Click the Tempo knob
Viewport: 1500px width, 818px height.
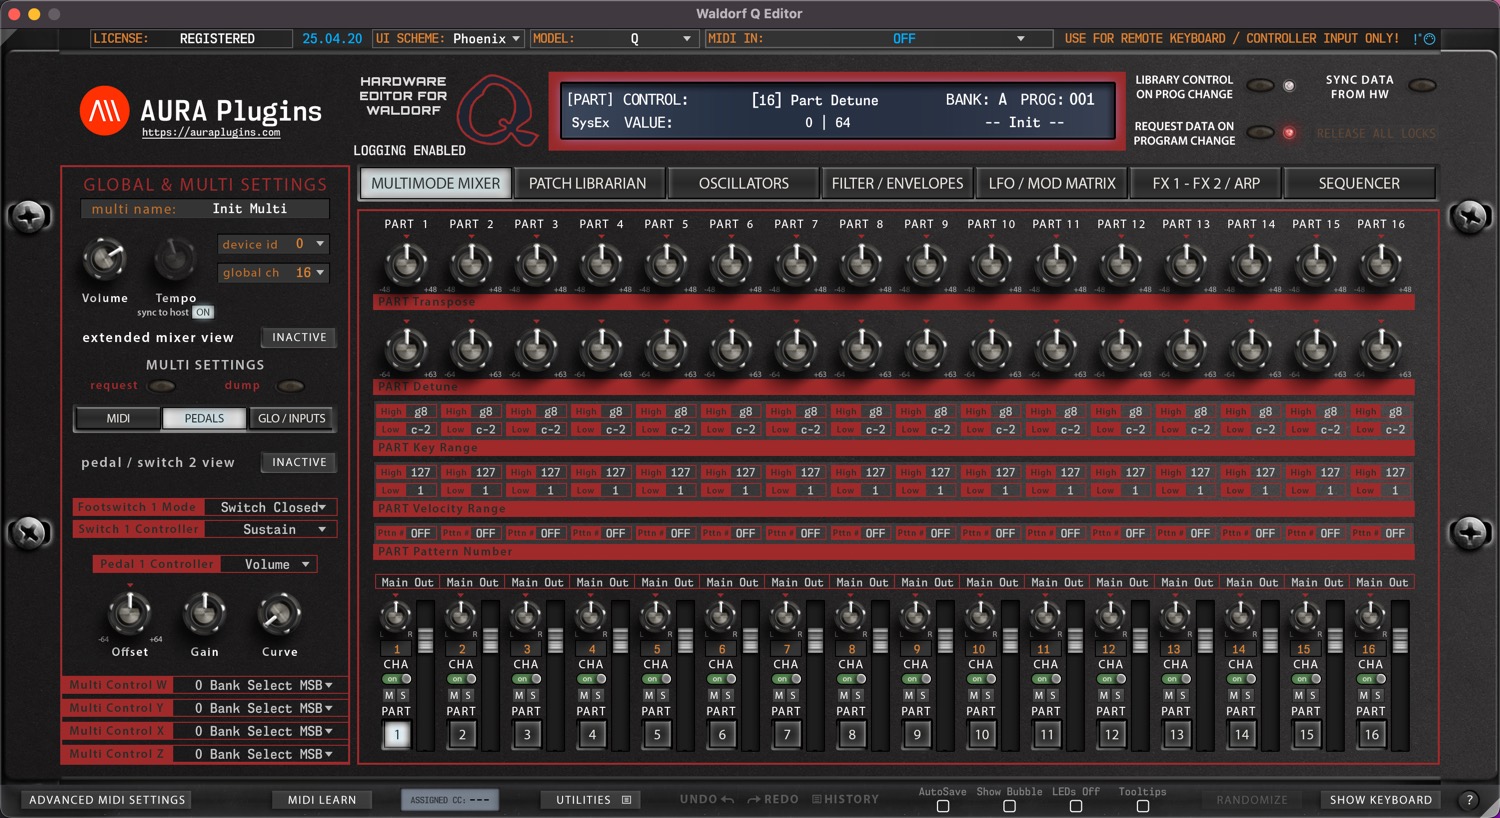pyautogui.click(x=175, y=260)
